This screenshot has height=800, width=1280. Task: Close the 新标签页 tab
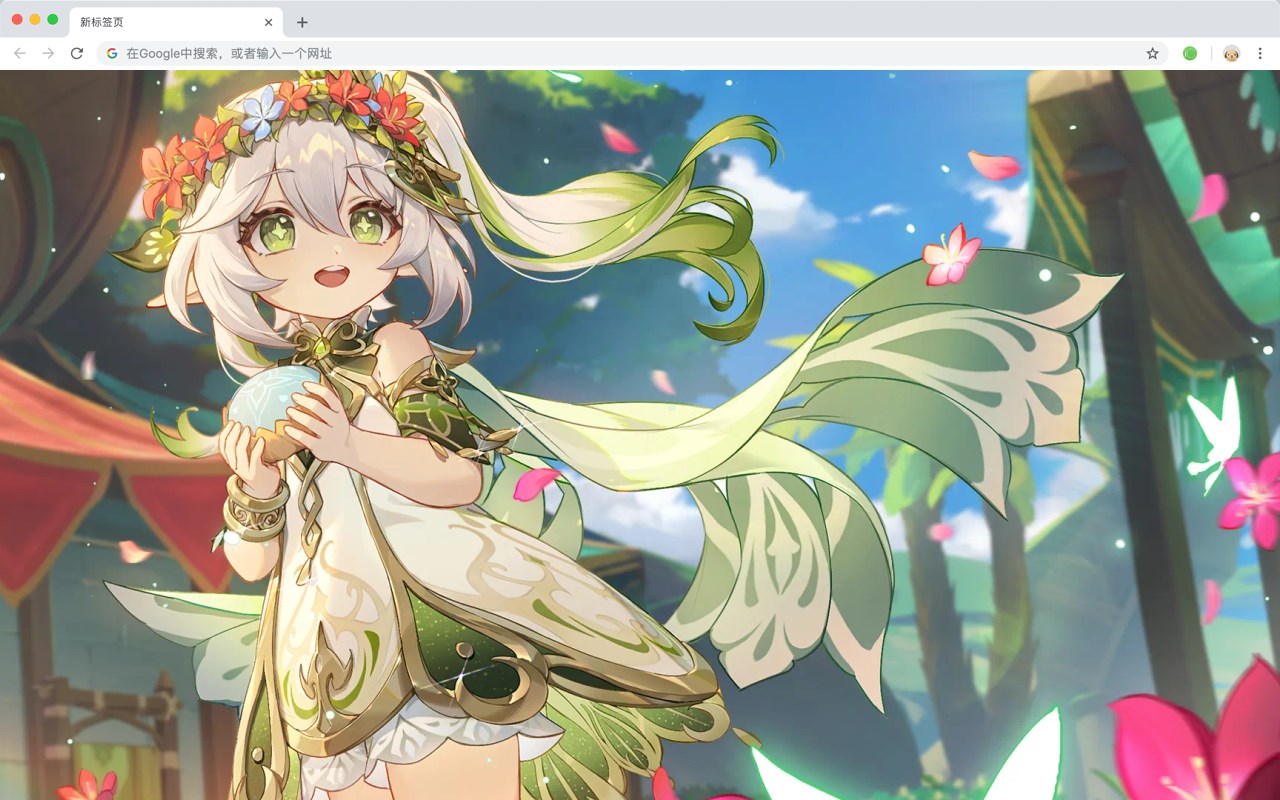(268, 21)
